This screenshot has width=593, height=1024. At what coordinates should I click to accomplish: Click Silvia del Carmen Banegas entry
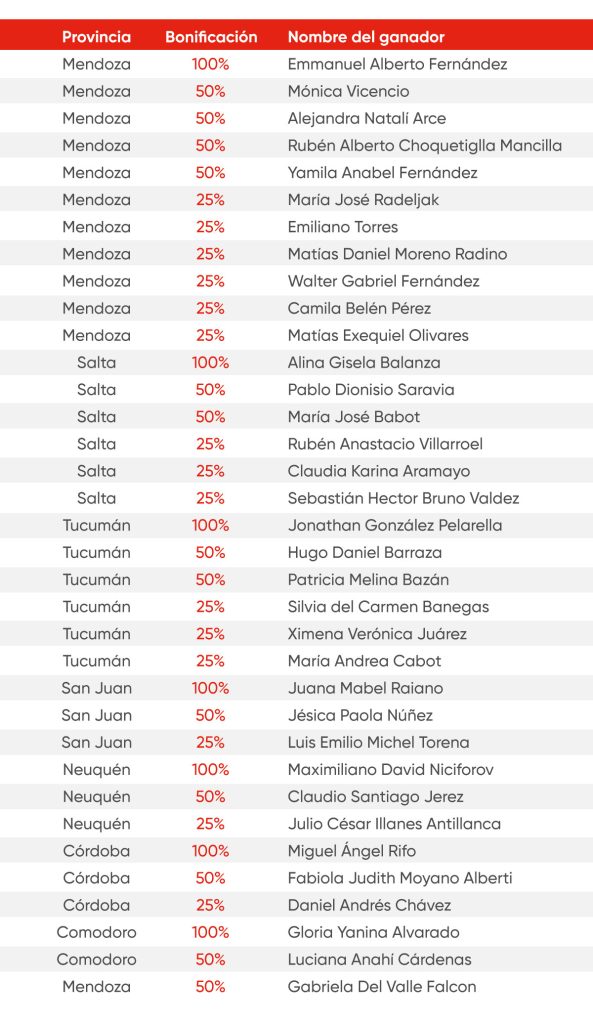pos(389,607)
